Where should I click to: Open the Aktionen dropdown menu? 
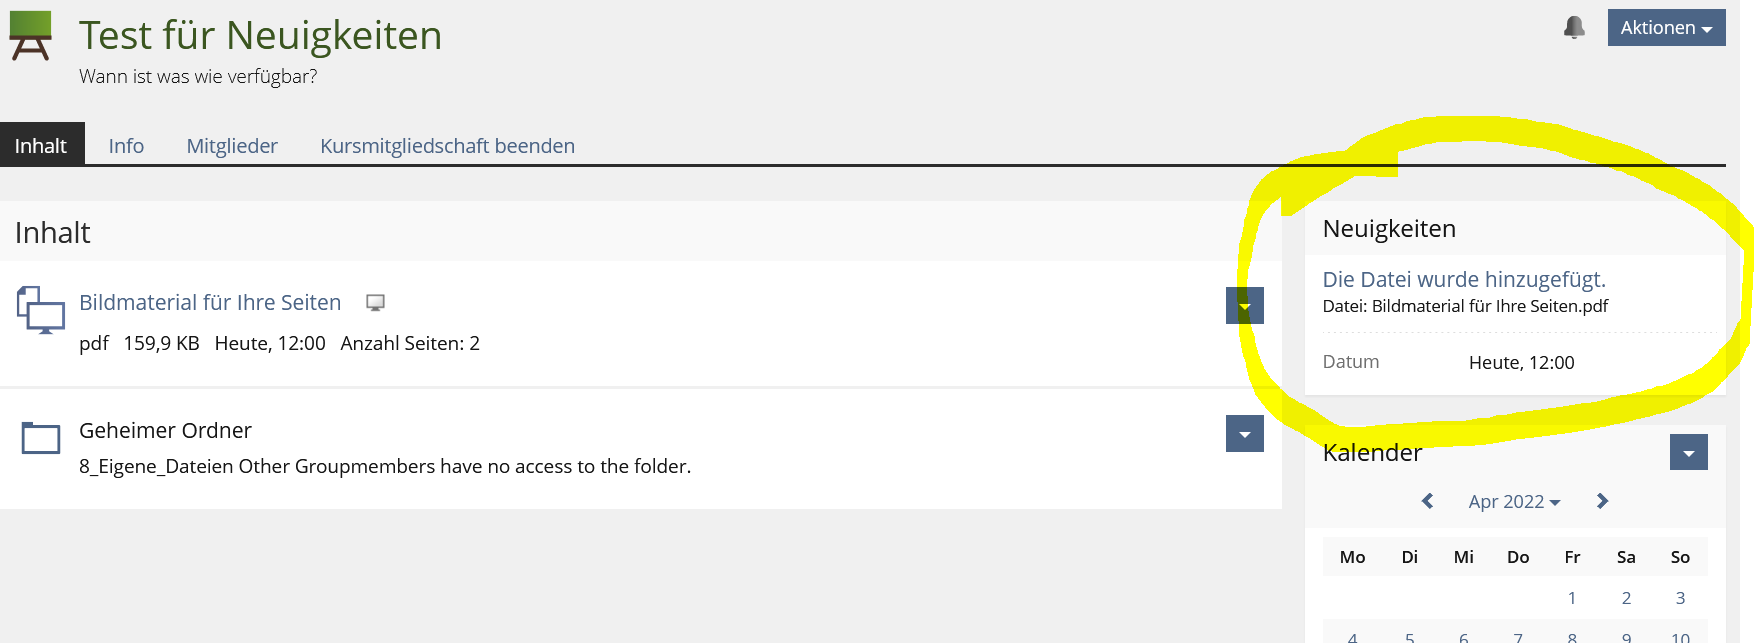pos(1666,28)
